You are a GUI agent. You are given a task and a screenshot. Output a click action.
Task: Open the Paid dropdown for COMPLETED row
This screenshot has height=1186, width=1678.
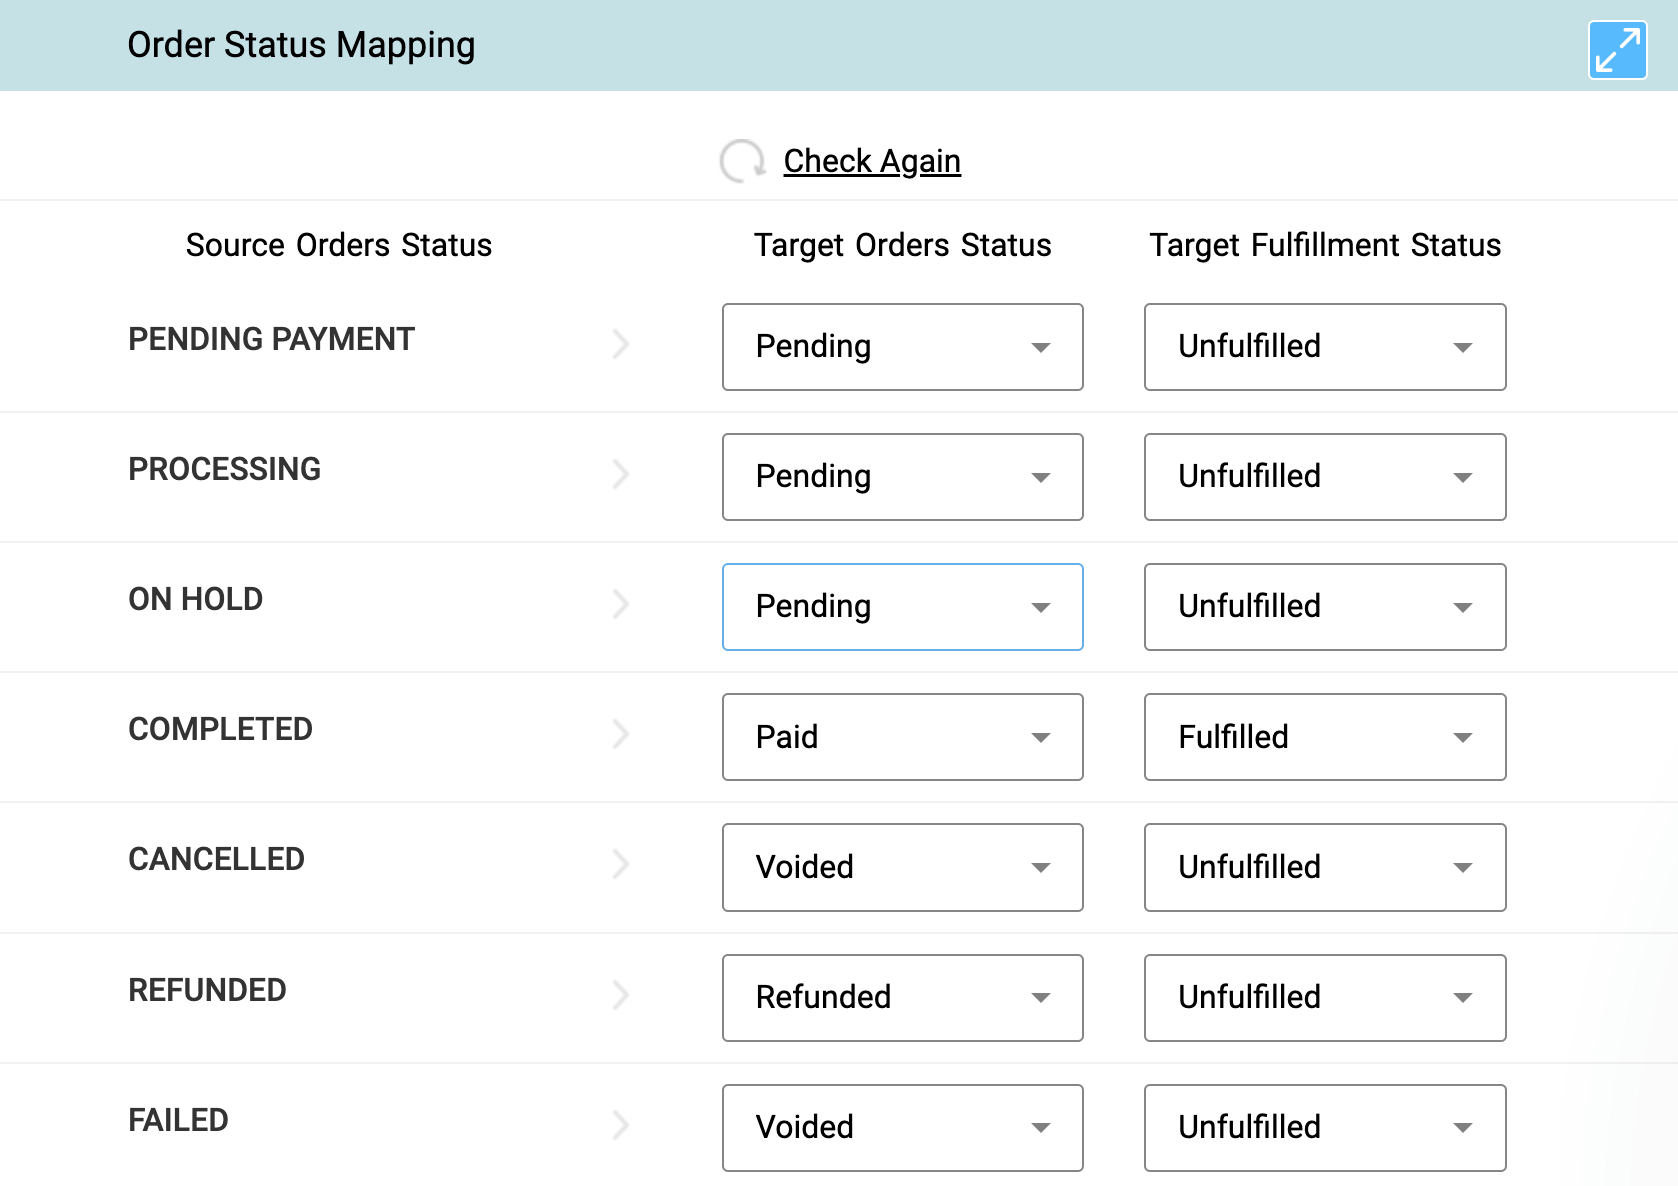click(901, 737)
